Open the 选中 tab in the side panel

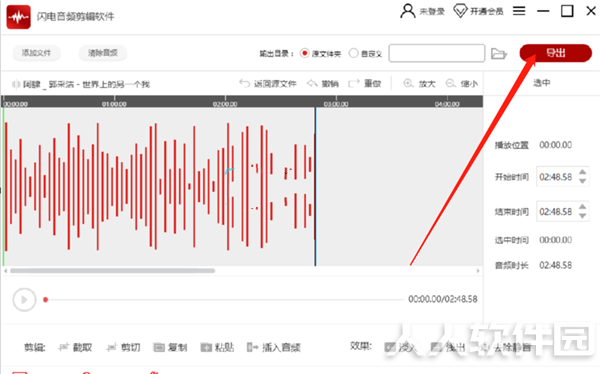542,83
